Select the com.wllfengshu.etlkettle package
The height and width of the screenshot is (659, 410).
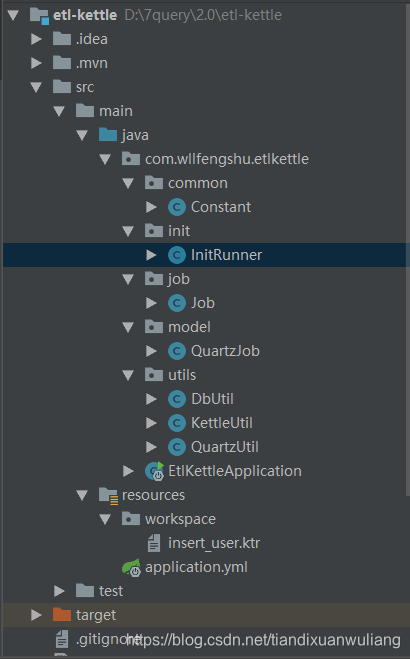point(227,159)
